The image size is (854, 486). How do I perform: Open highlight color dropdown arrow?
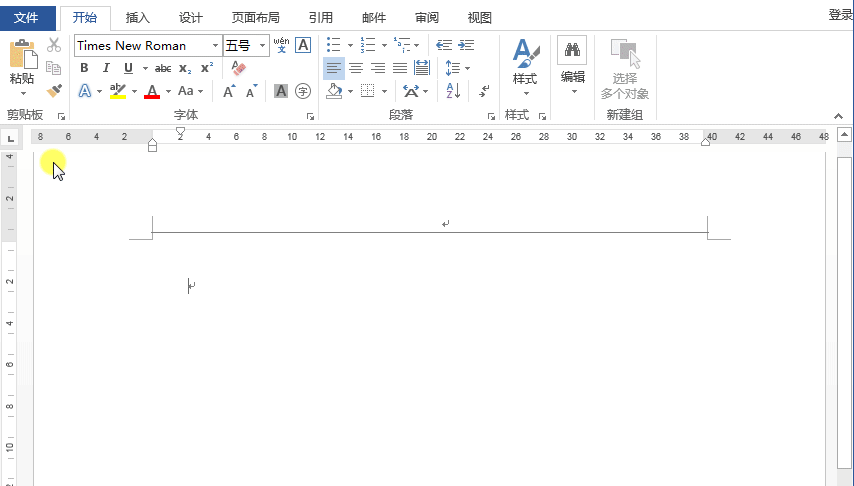[135, 92]
